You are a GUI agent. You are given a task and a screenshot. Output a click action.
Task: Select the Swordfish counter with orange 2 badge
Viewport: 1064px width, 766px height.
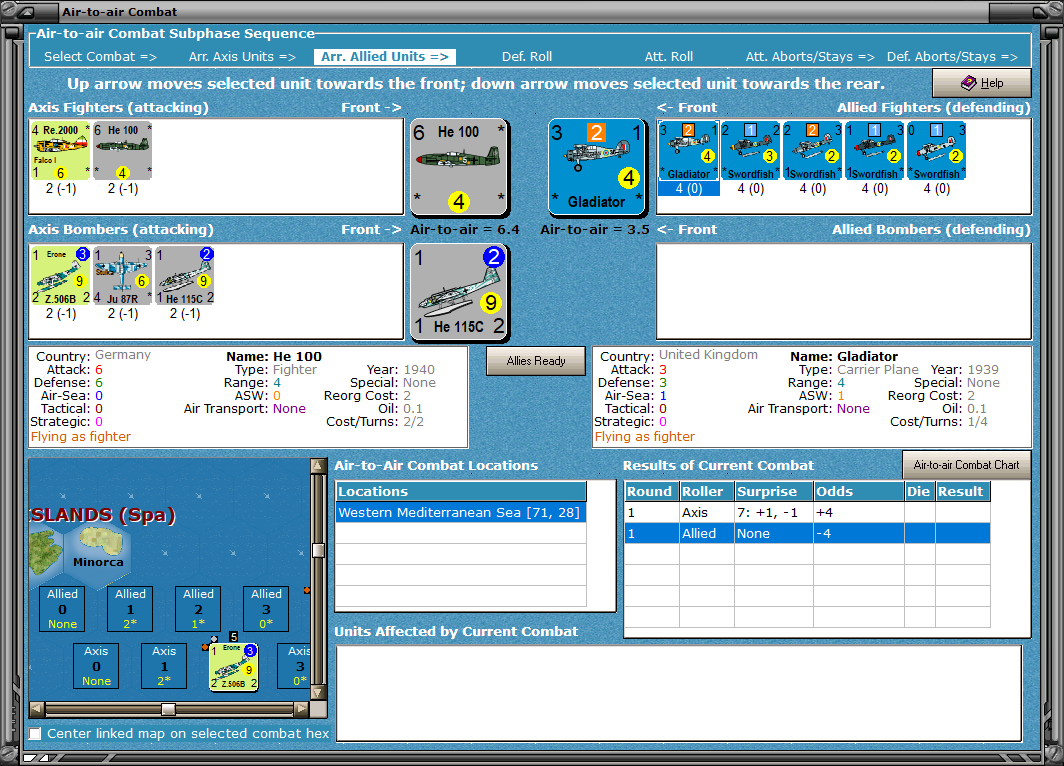(812, 151)
